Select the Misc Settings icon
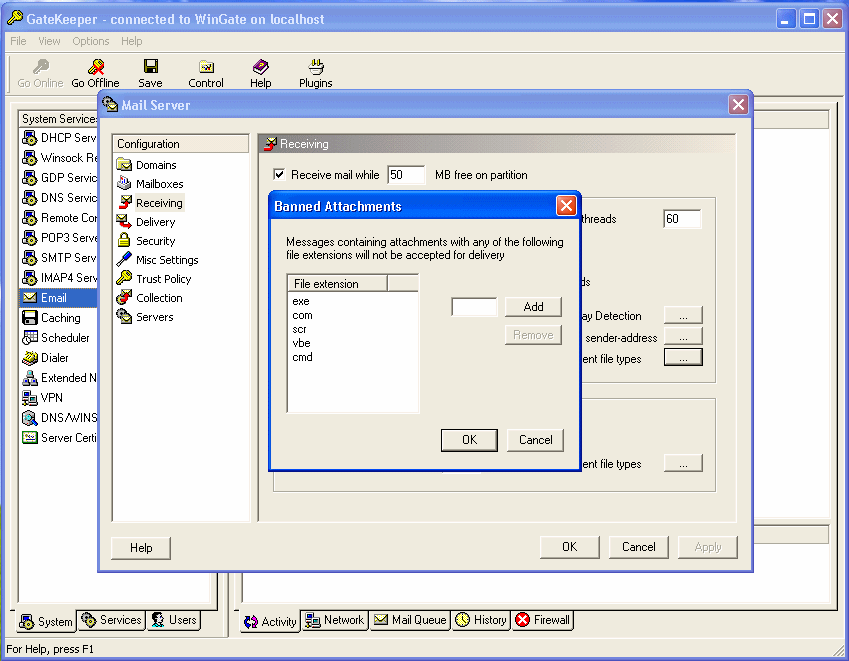 pyautogui.click(x=125, y=259)
